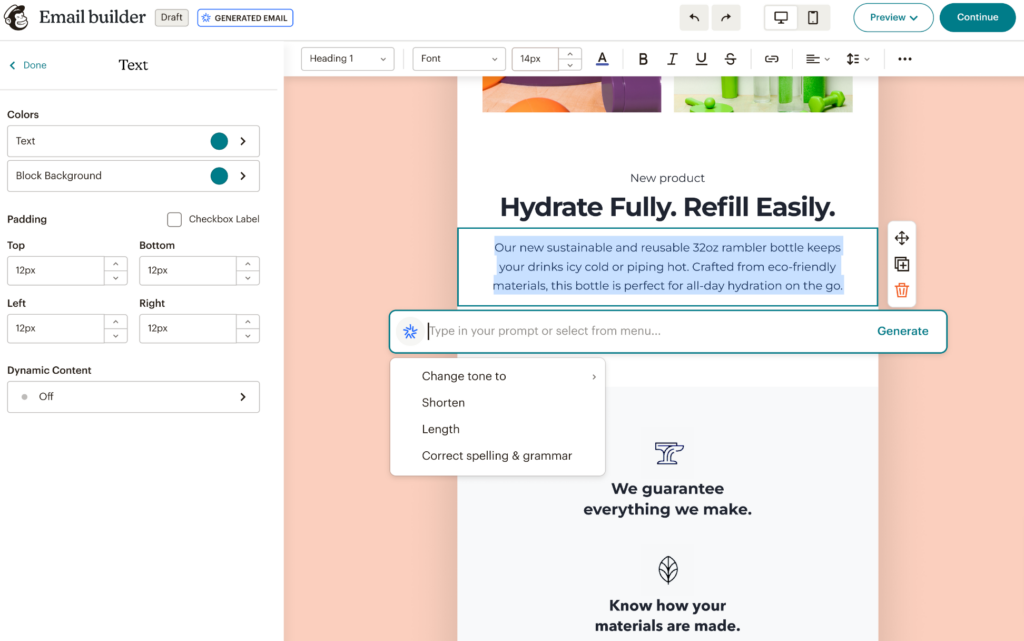
Task: Open the text color tool
Action: (x=602, y=59)
